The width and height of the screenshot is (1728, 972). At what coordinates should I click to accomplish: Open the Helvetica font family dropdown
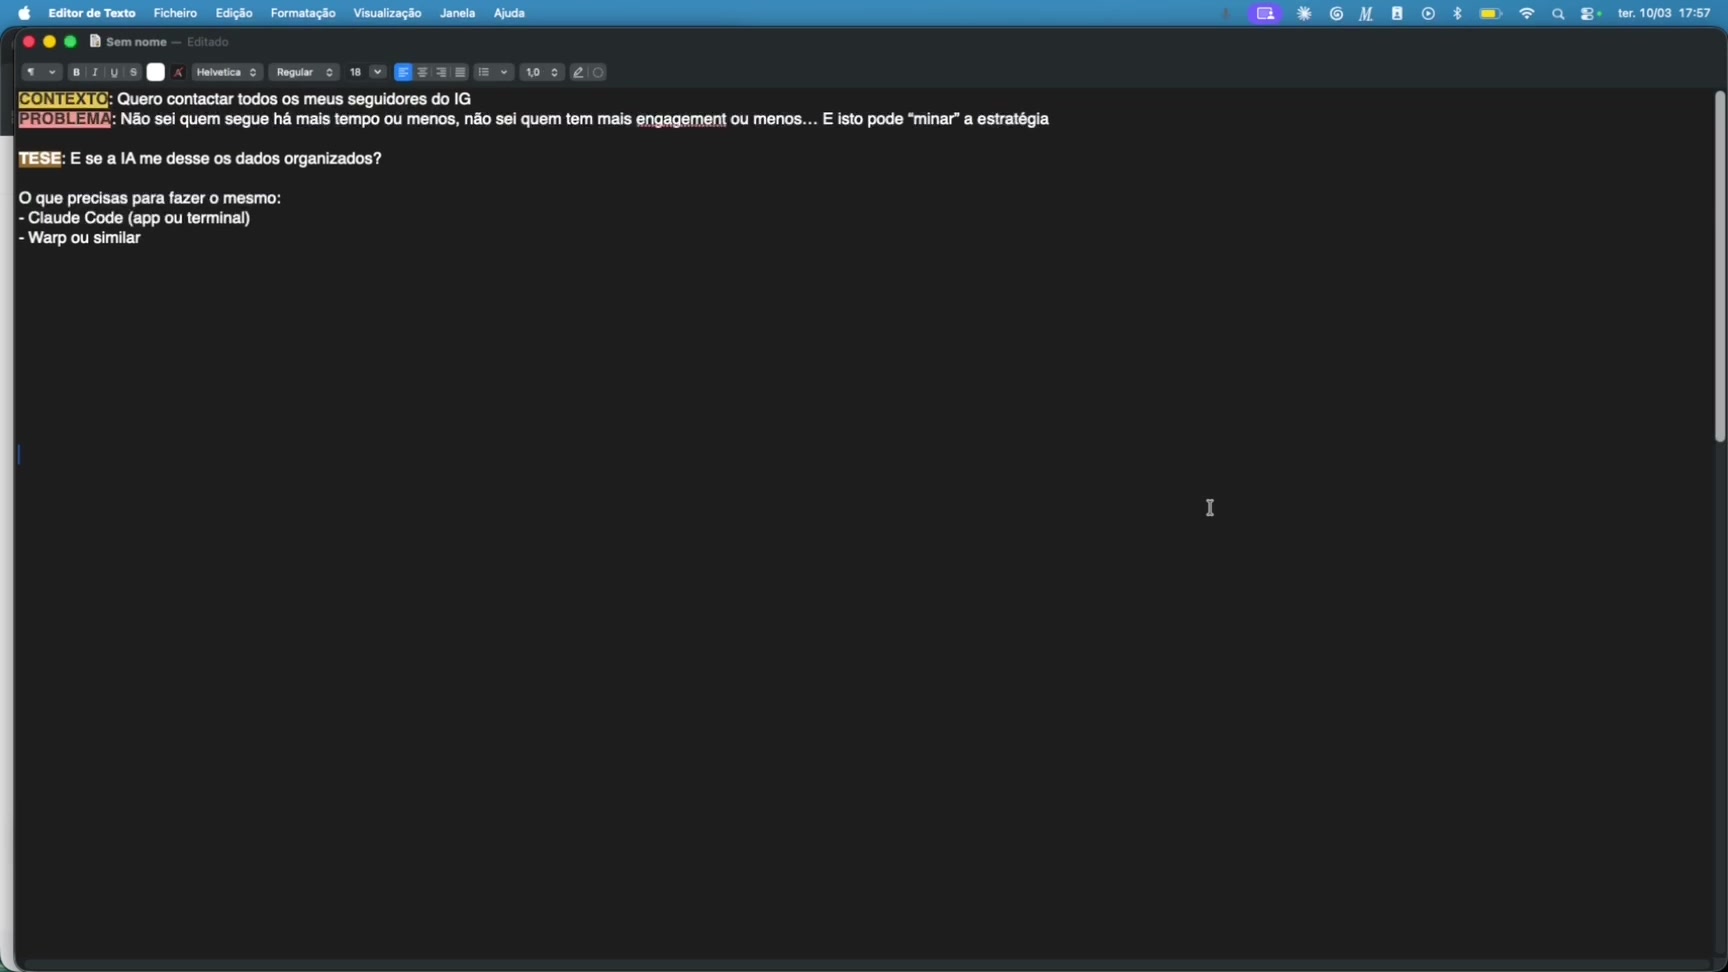point(227,72)
